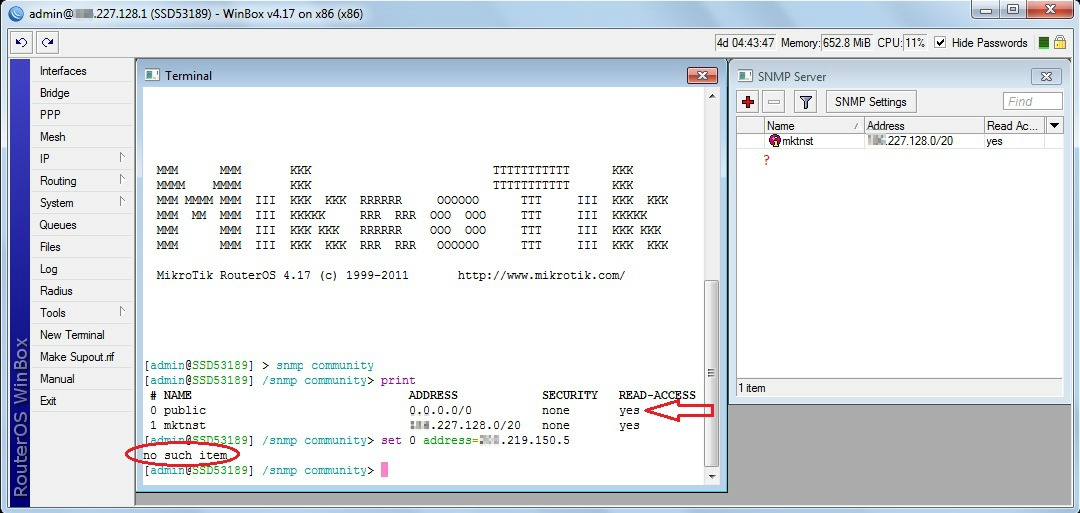Click the undo arrow toolbar button
The image size is (1080, 513).
click(x=21, y=43)
